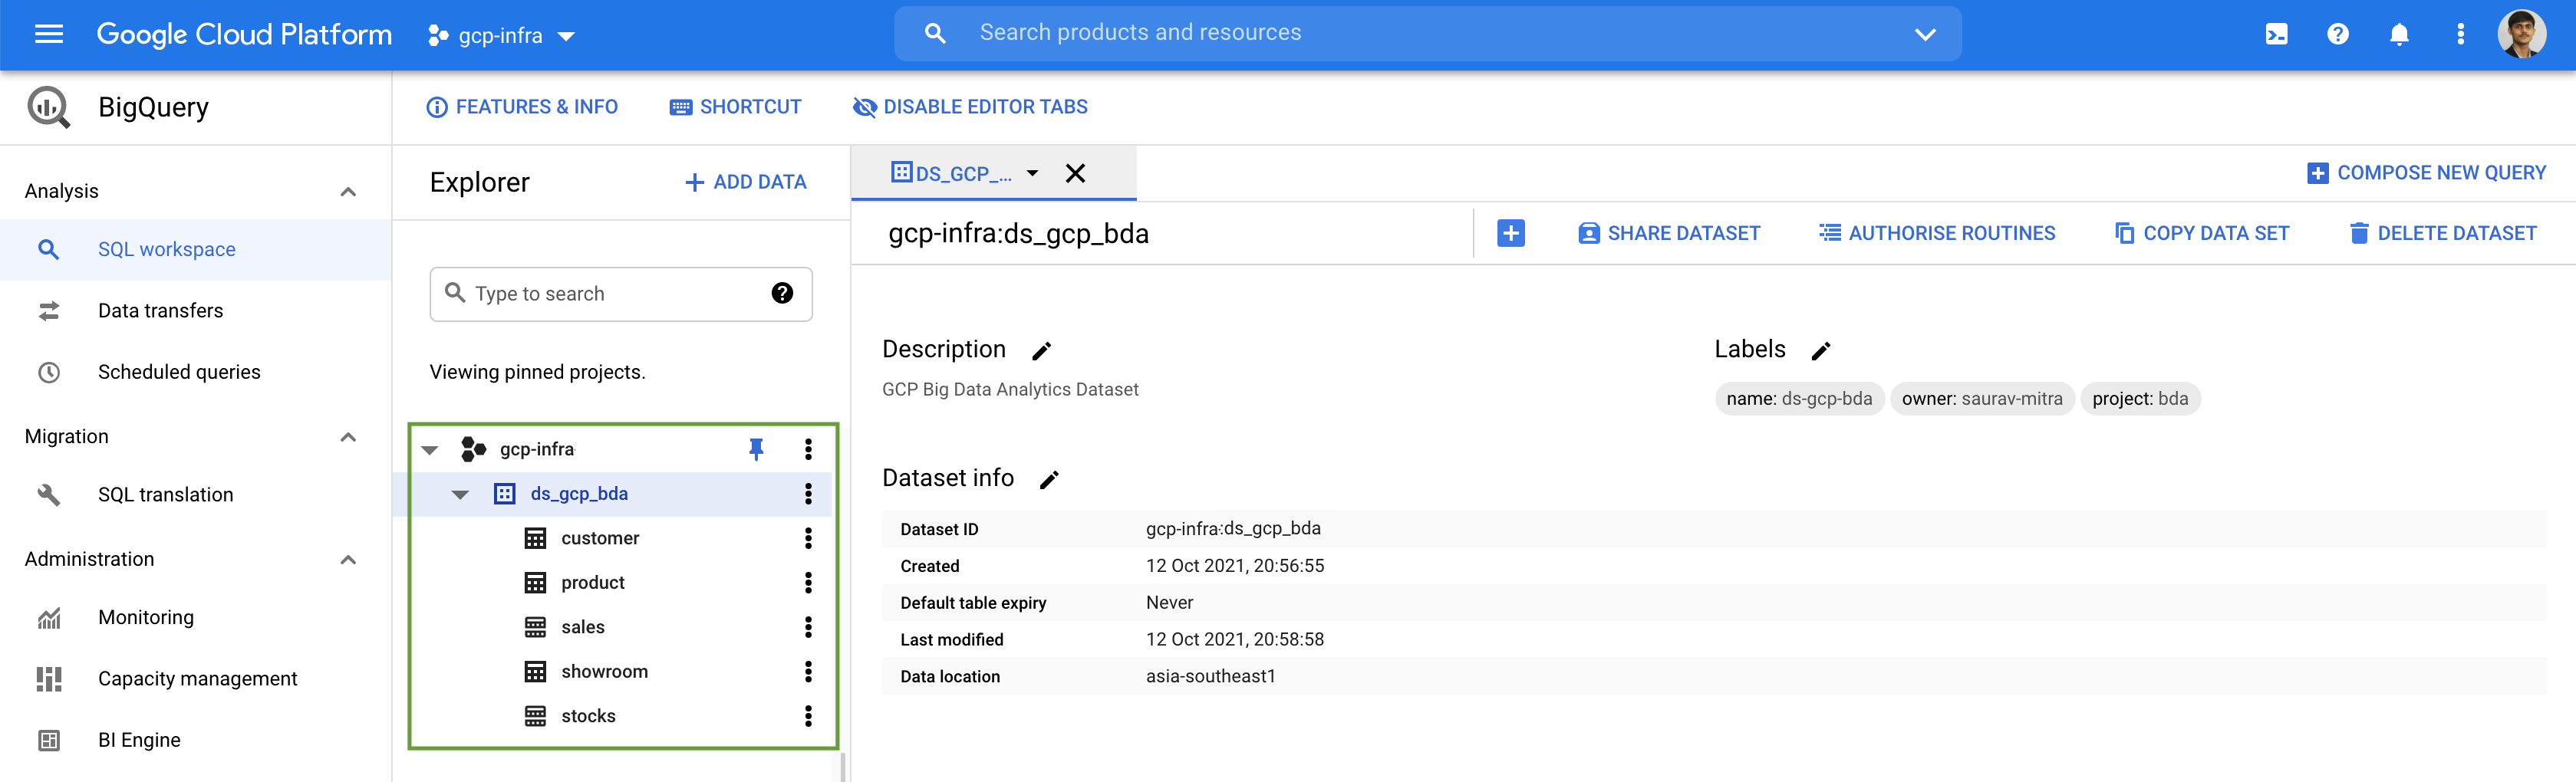
Task: Click the create table plus icon
Action: (1510, 233)
